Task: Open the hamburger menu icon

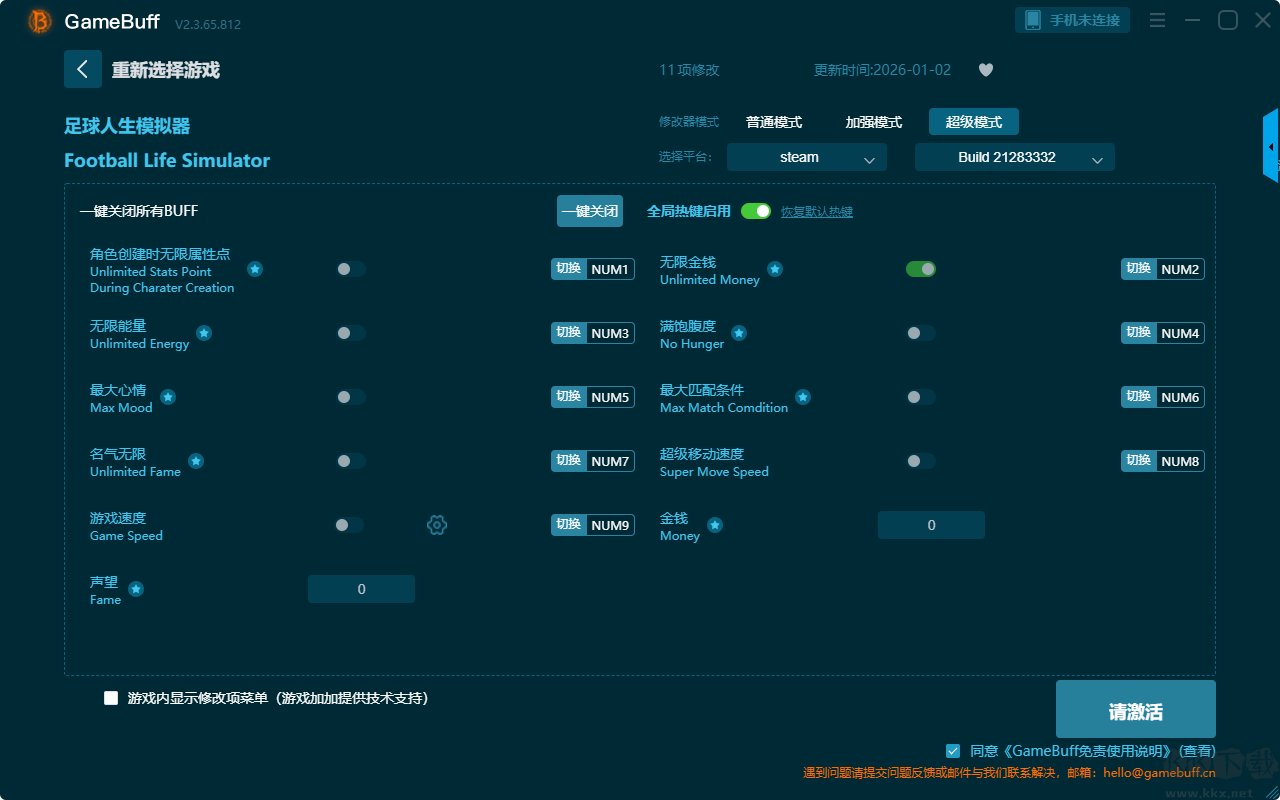Action: tap(1157, 20)
